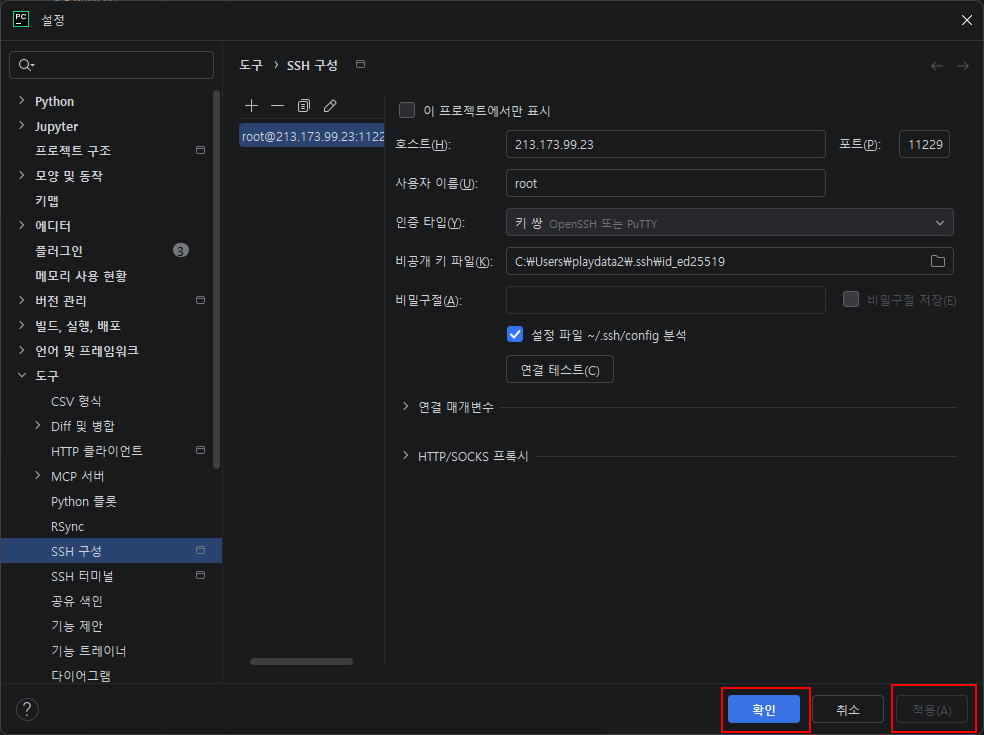Open 기능 제안 settings item

tap(77, 626)
